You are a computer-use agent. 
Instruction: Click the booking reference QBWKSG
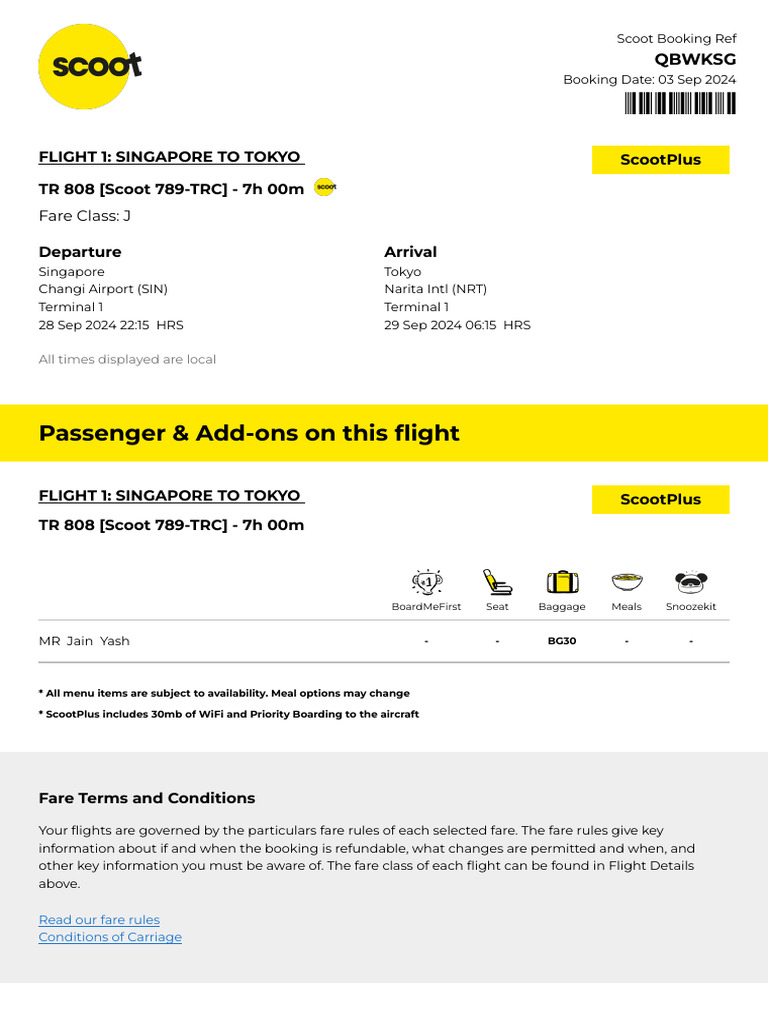[x=695, y=59]
